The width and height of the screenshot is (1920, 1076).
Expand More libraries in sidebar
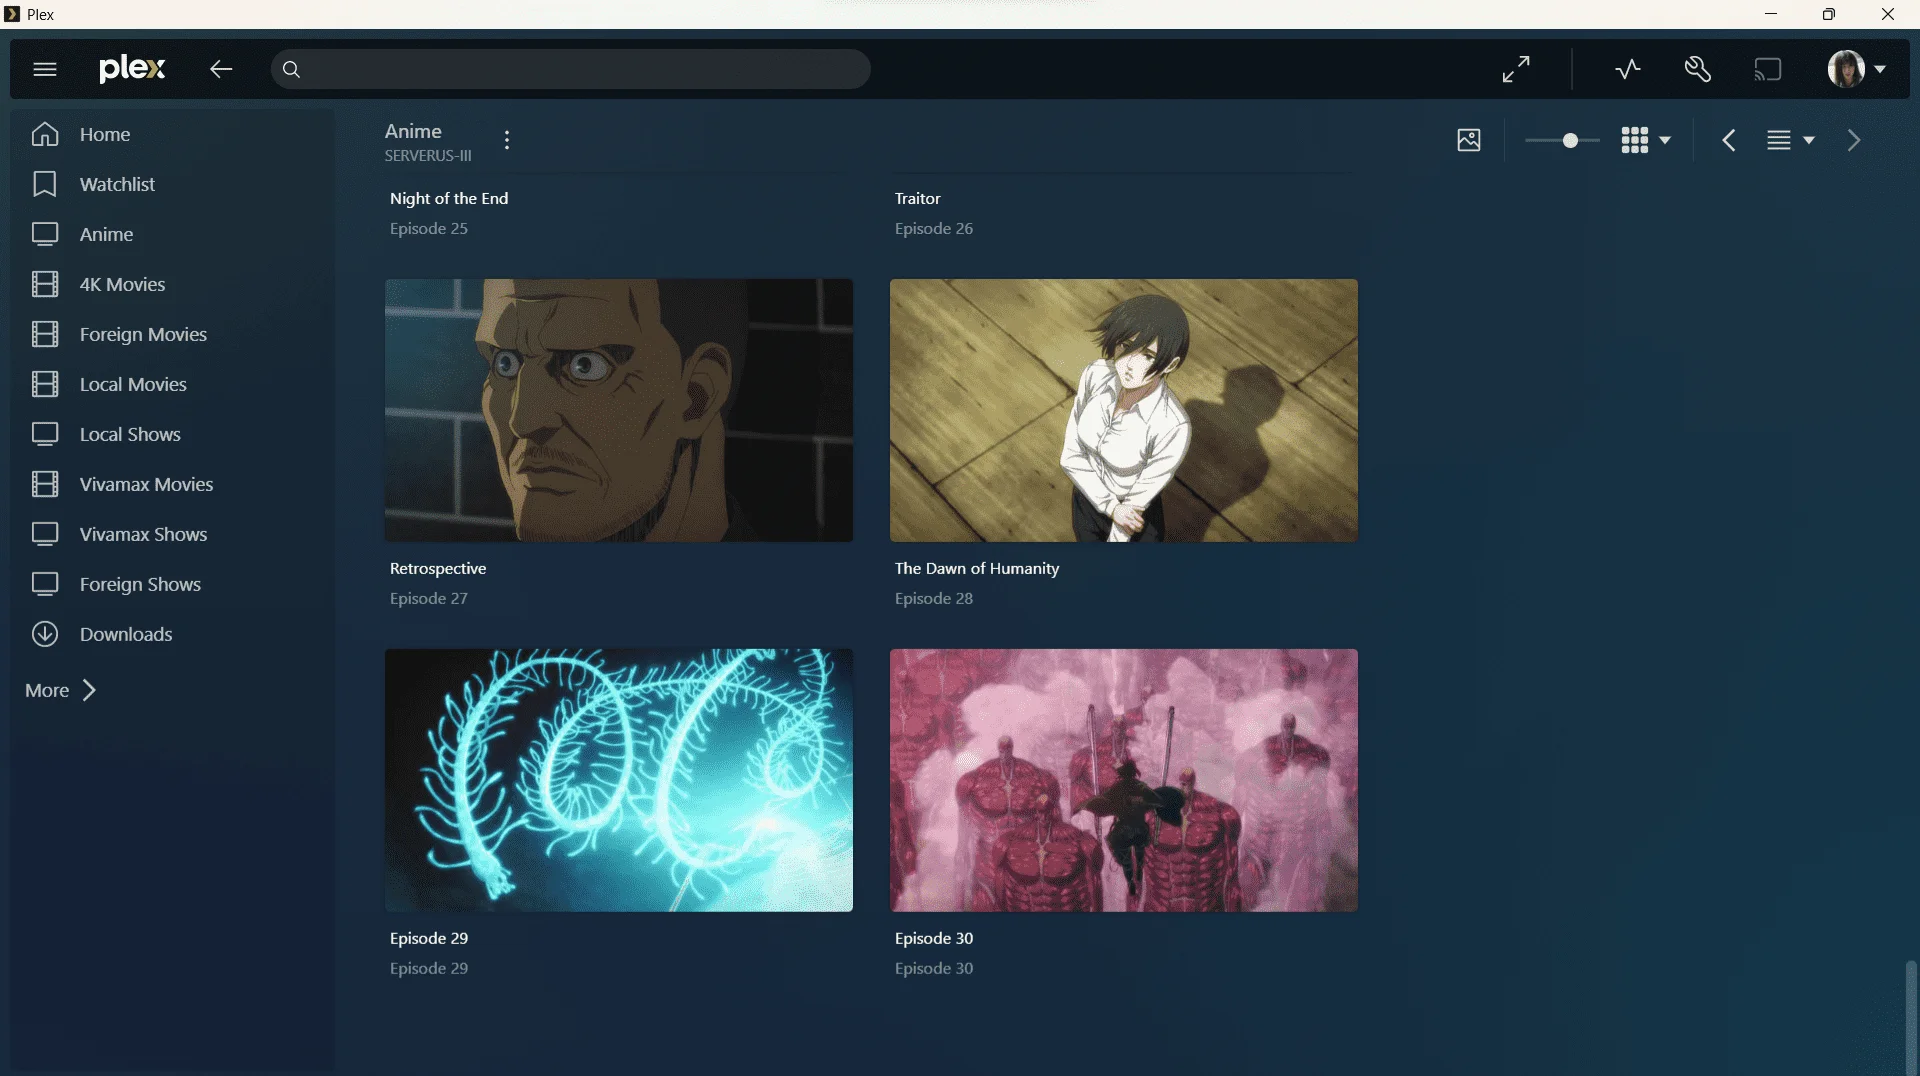61,690
